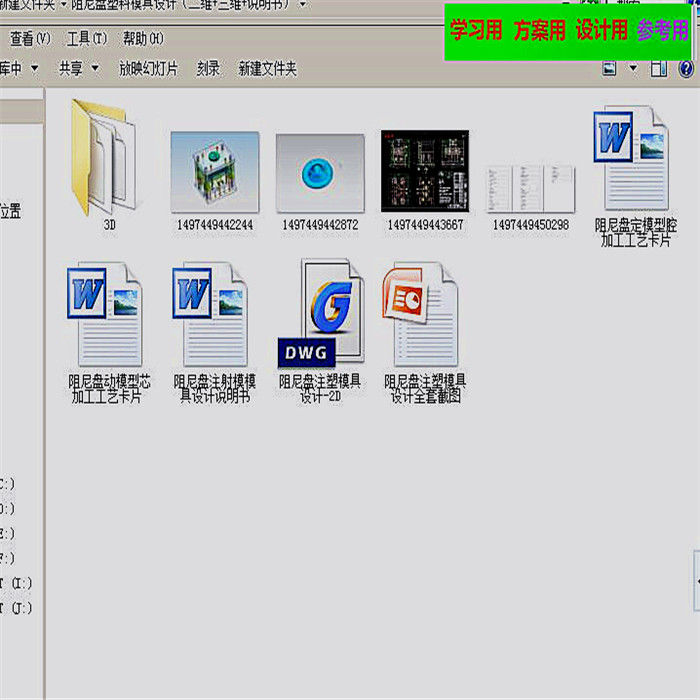Open the help question mark icon
The width and height of the screenshot is (700, 700).
click(x=686, y=69)
